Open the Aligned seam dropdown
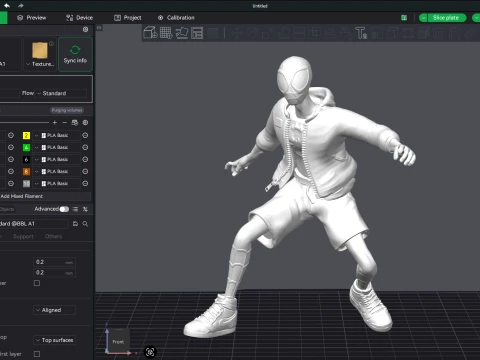480x360 pixels. pyautogui.click(x=54, y=310)
